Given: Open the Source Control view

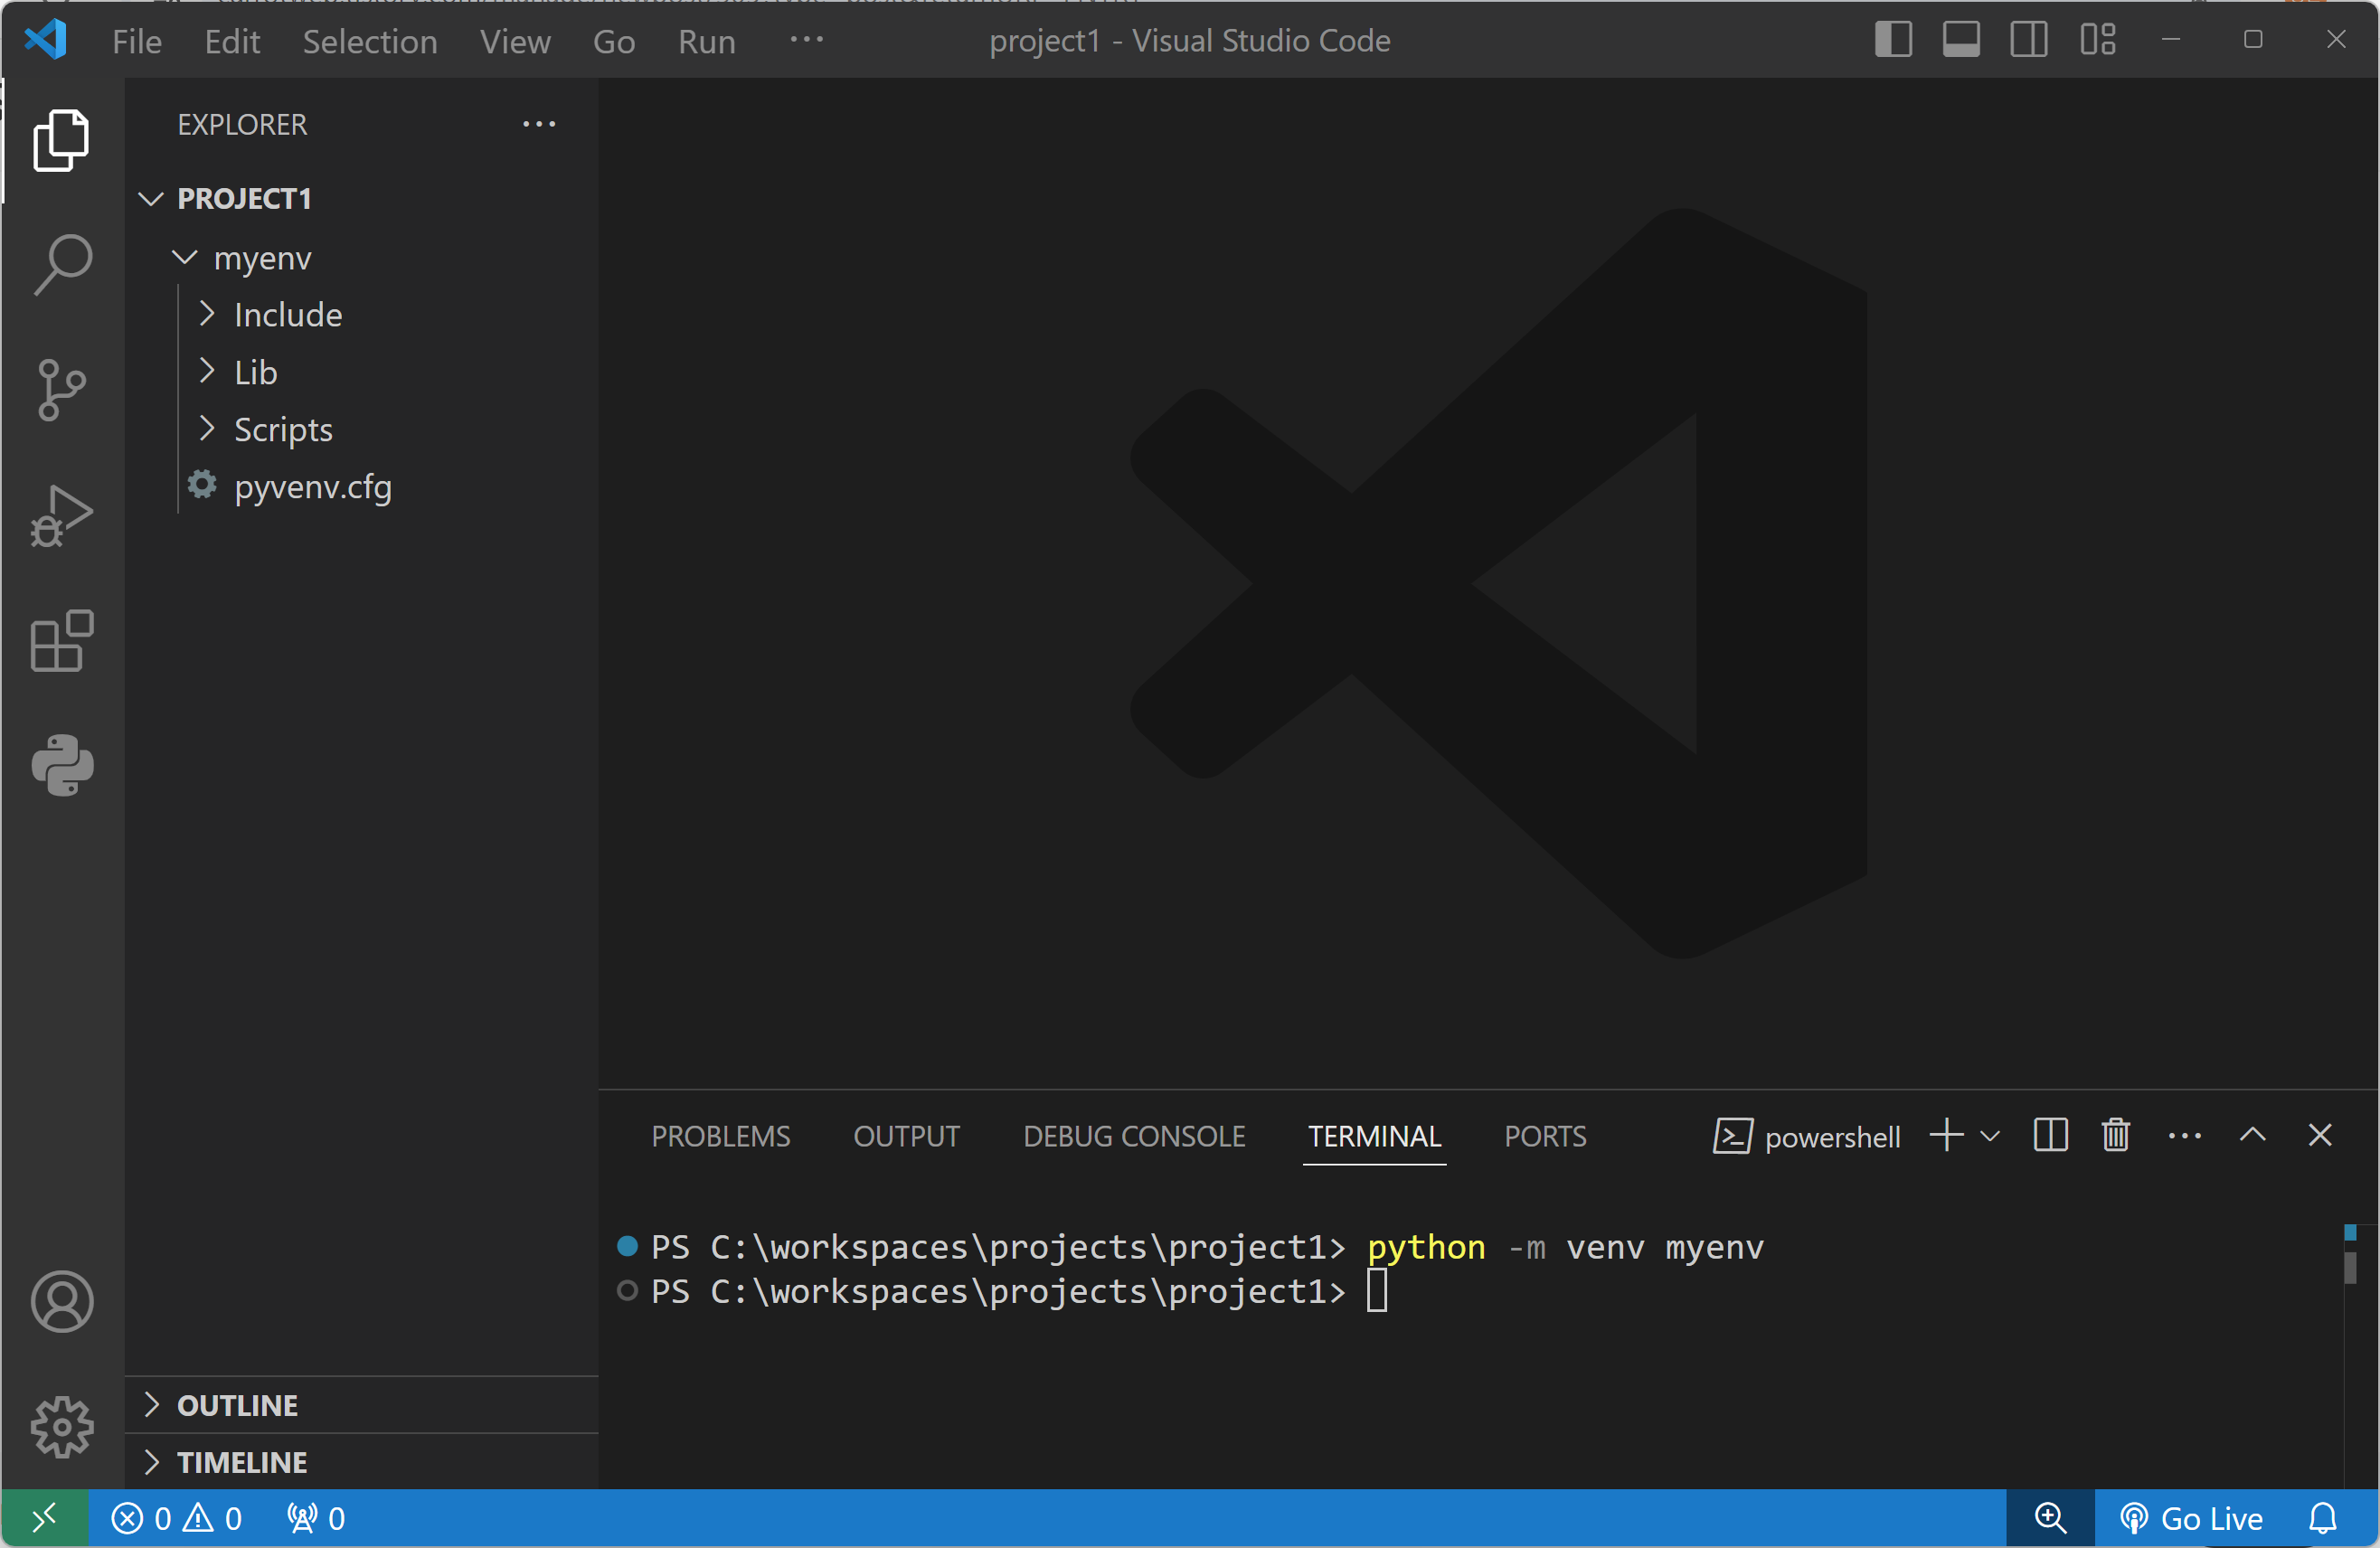Looking at the screenshot, I should (x=62, y=389).
